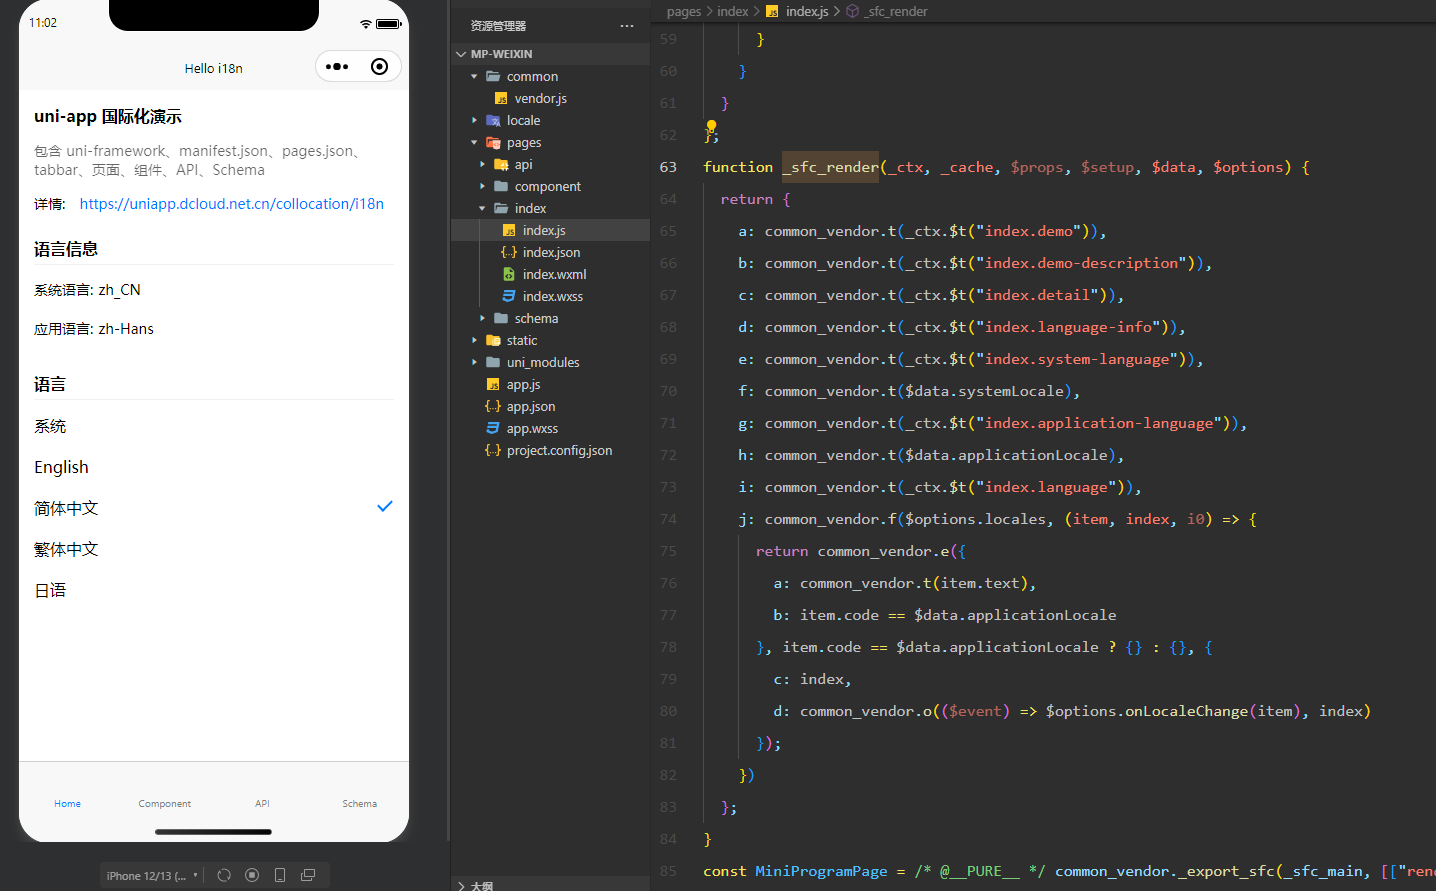Click the detach simulator window icon

coord(308,875)
